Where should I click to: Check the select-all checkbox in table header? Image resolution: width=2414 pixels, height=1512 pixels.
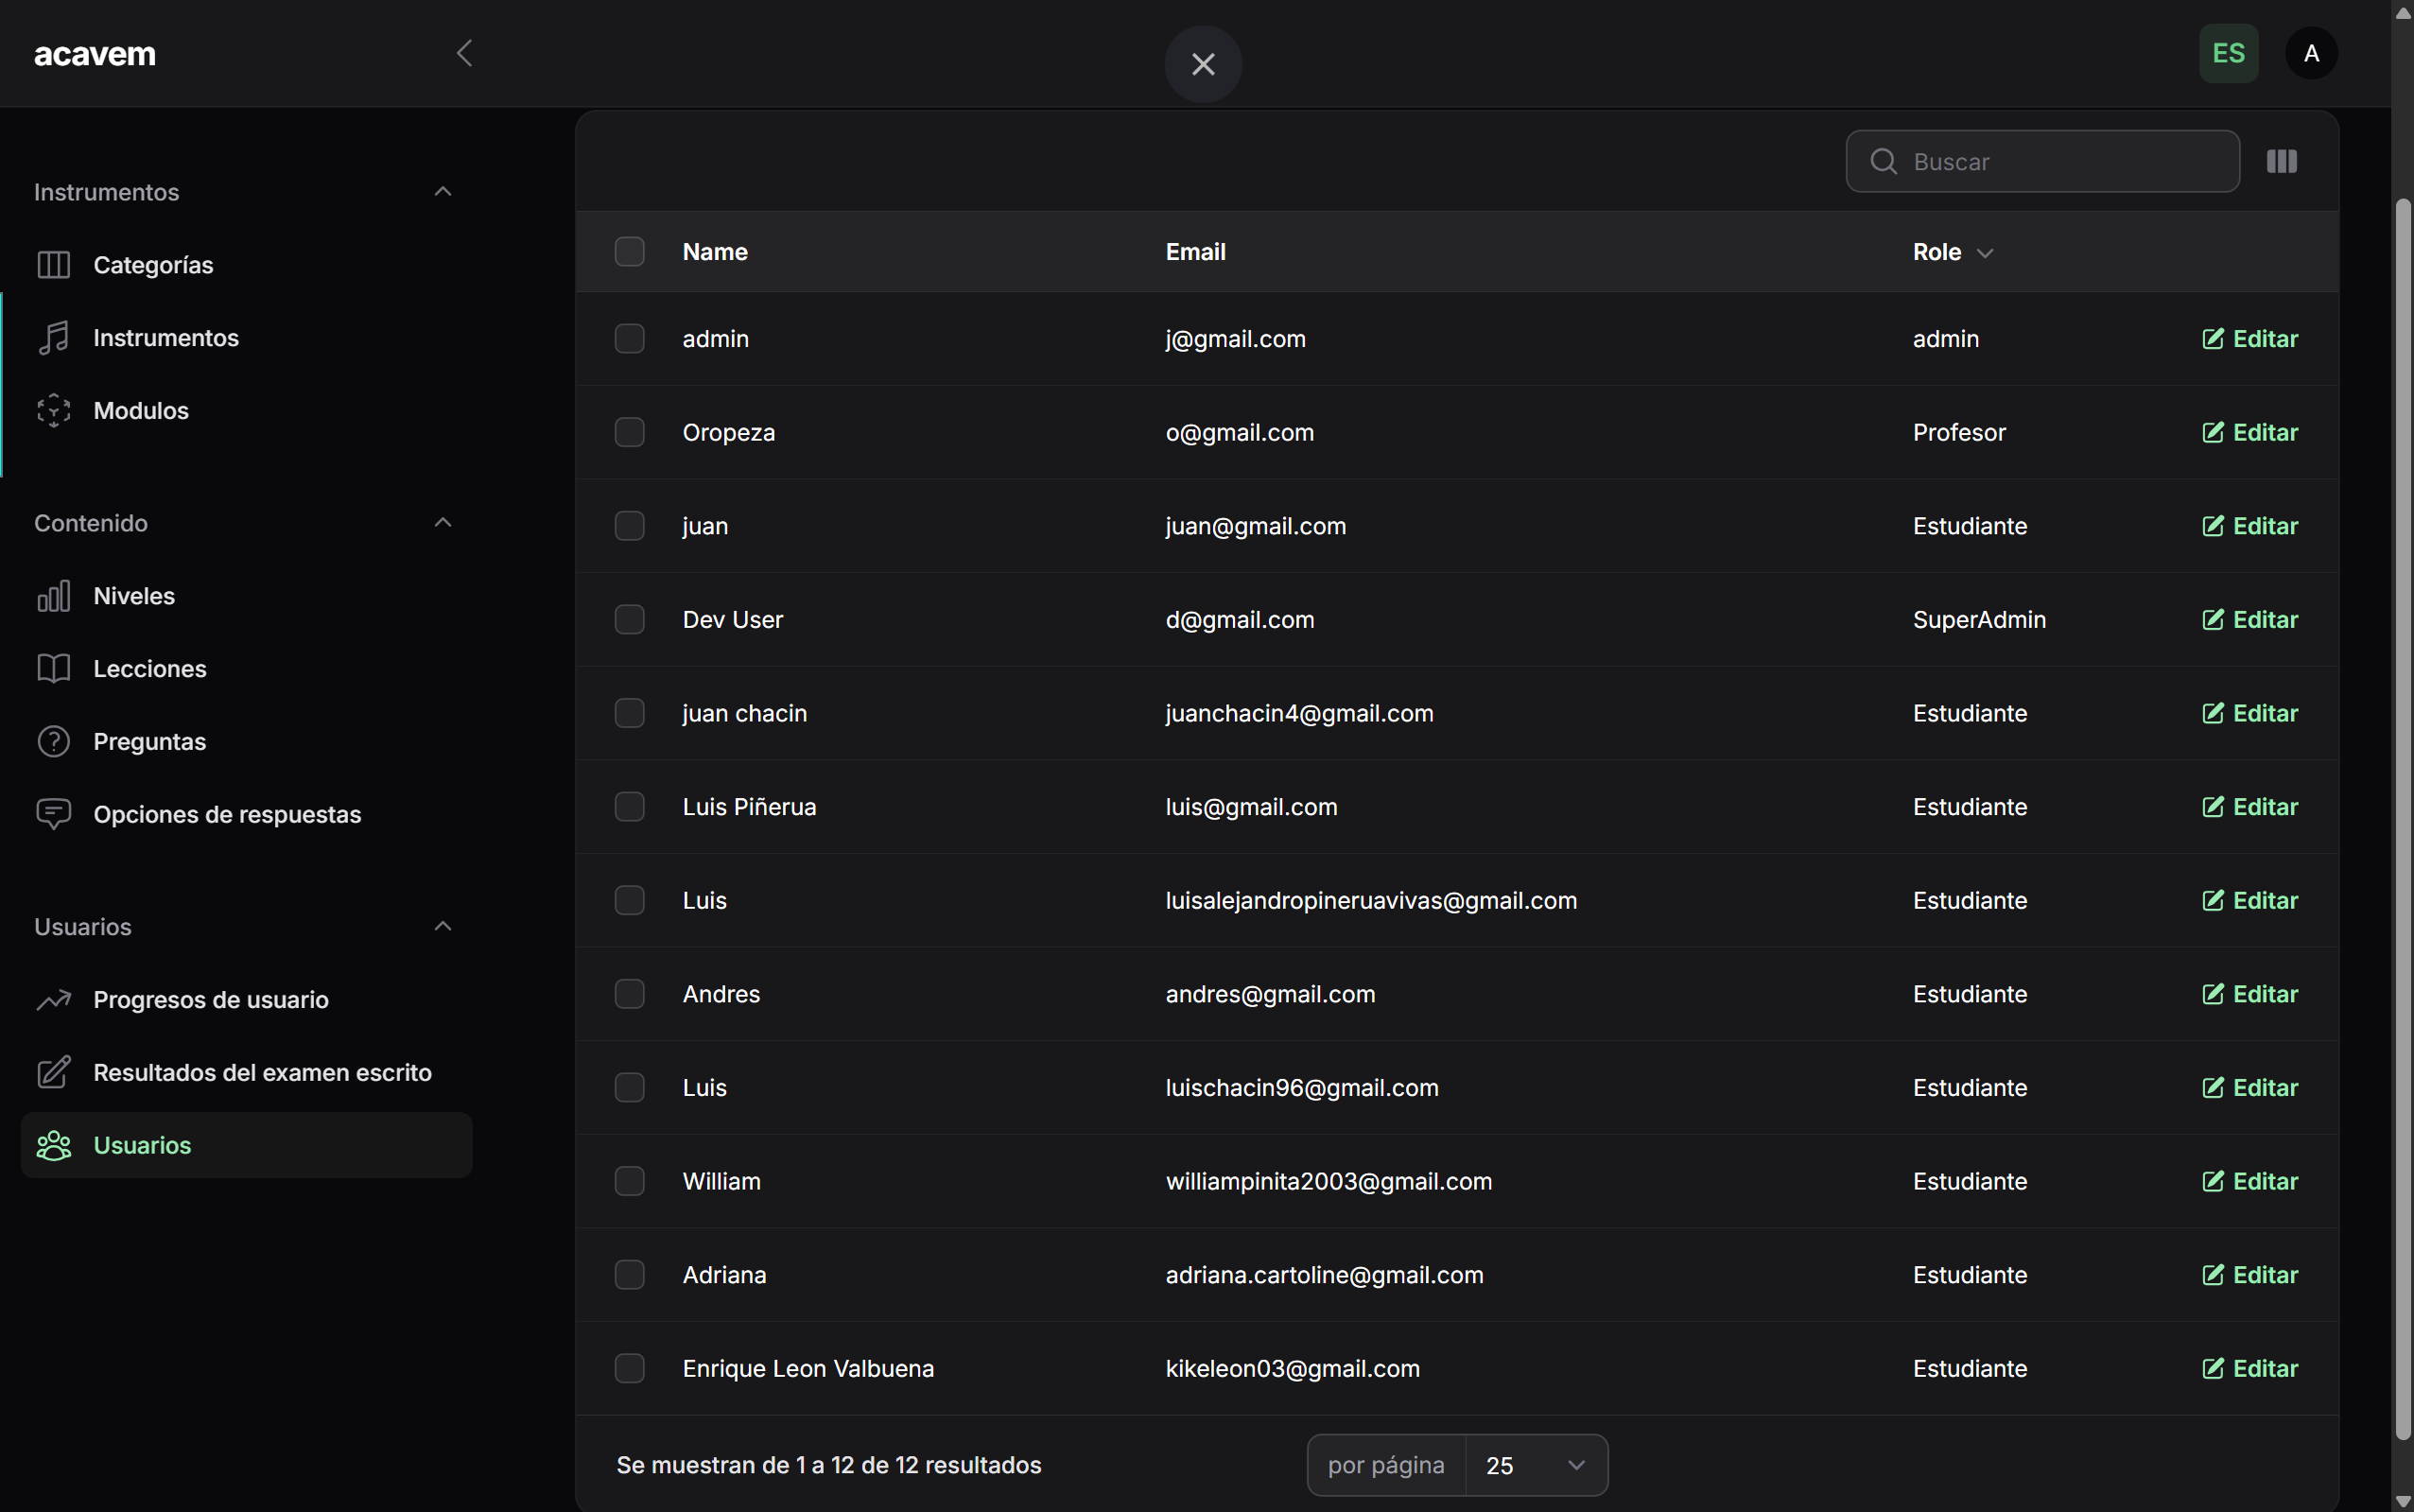coord(629,251)
